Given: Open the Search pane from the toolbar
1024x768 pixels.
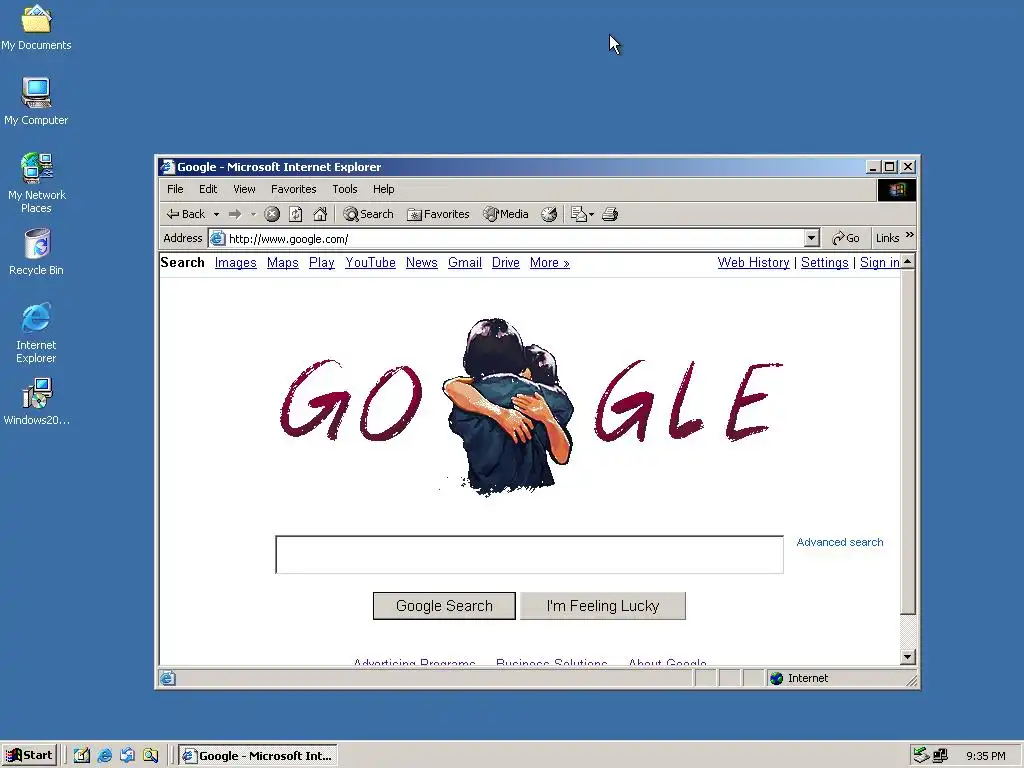Looking at the screenshot, I should 369,214.
